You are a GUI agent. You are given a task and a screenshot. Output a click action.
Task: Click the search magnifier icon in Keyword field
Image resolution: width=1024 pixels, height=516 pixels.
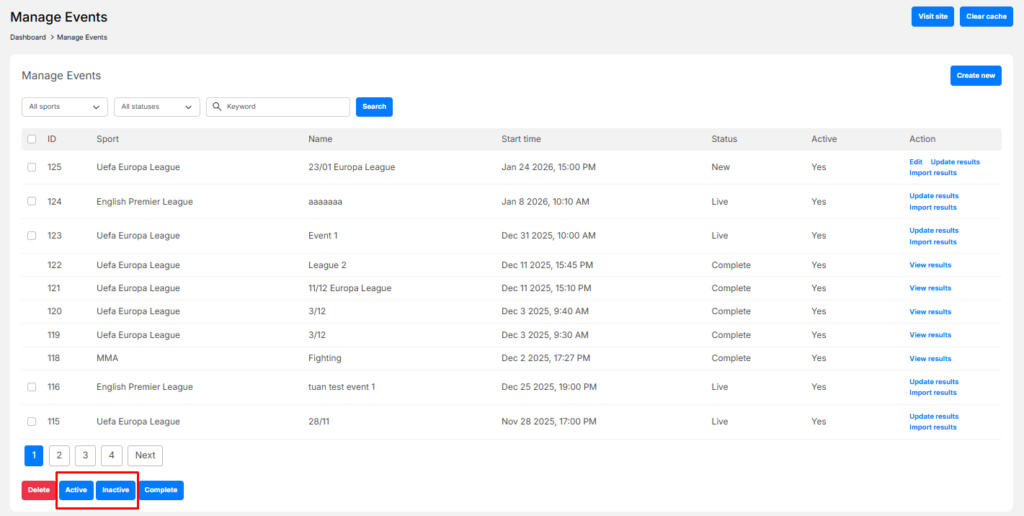pos(217,107)
